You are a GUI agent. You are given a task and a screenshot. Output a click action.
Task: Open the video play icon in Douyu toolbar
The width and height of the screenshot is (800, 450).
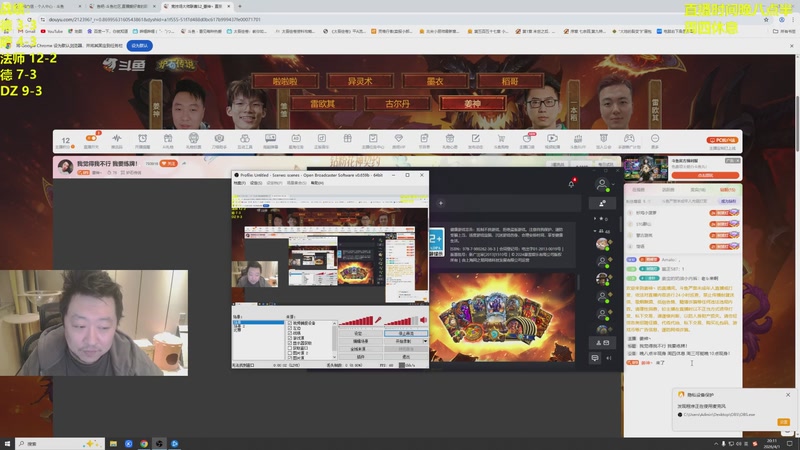552,138
